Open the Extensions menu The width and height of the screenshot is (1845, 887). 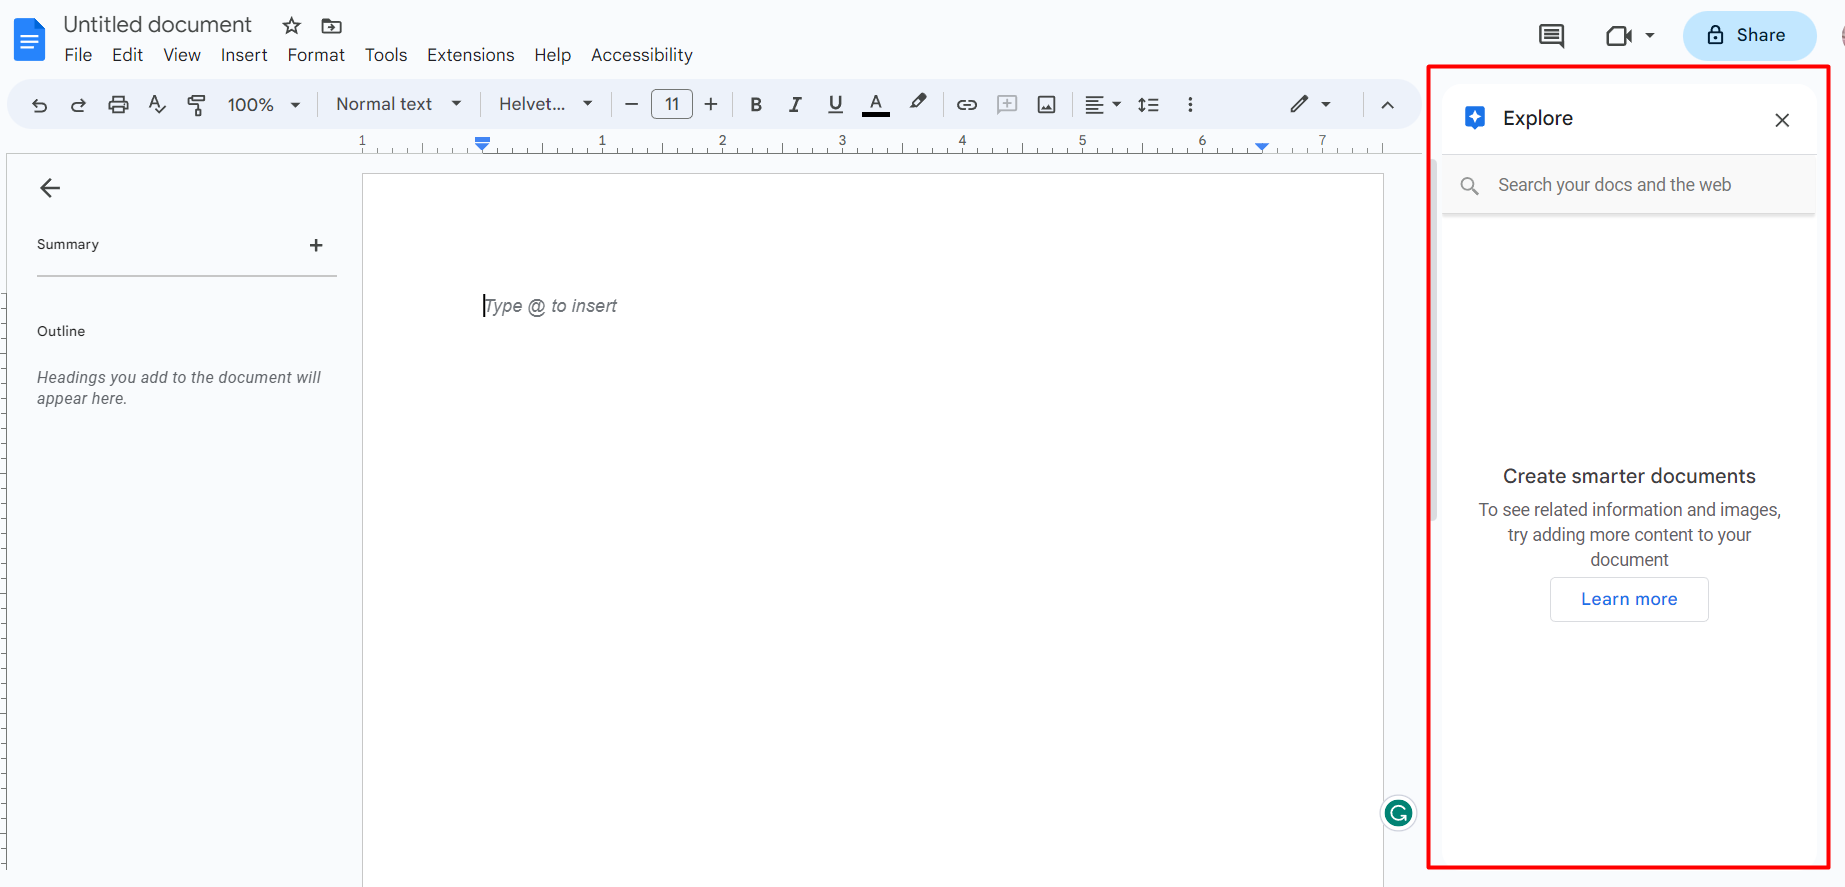point(470,55)
